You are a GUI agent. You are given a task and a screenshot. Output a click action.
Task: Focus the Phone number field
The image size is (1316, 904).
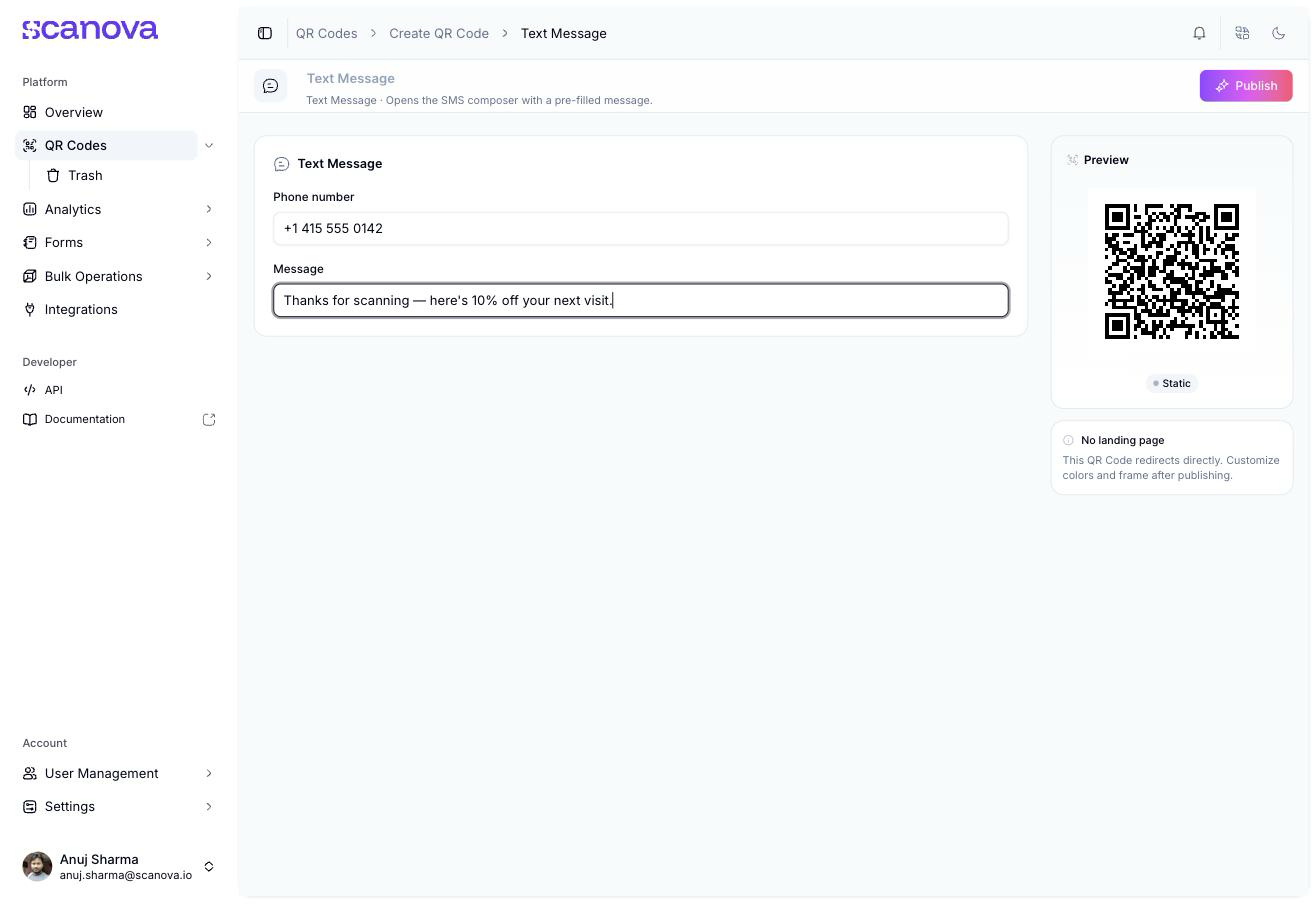pos(641,228)
